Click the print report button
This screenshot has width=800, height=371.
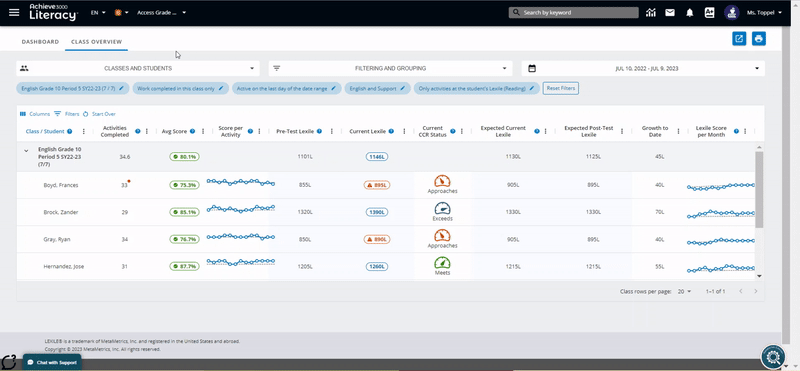[x=759, y=39]
